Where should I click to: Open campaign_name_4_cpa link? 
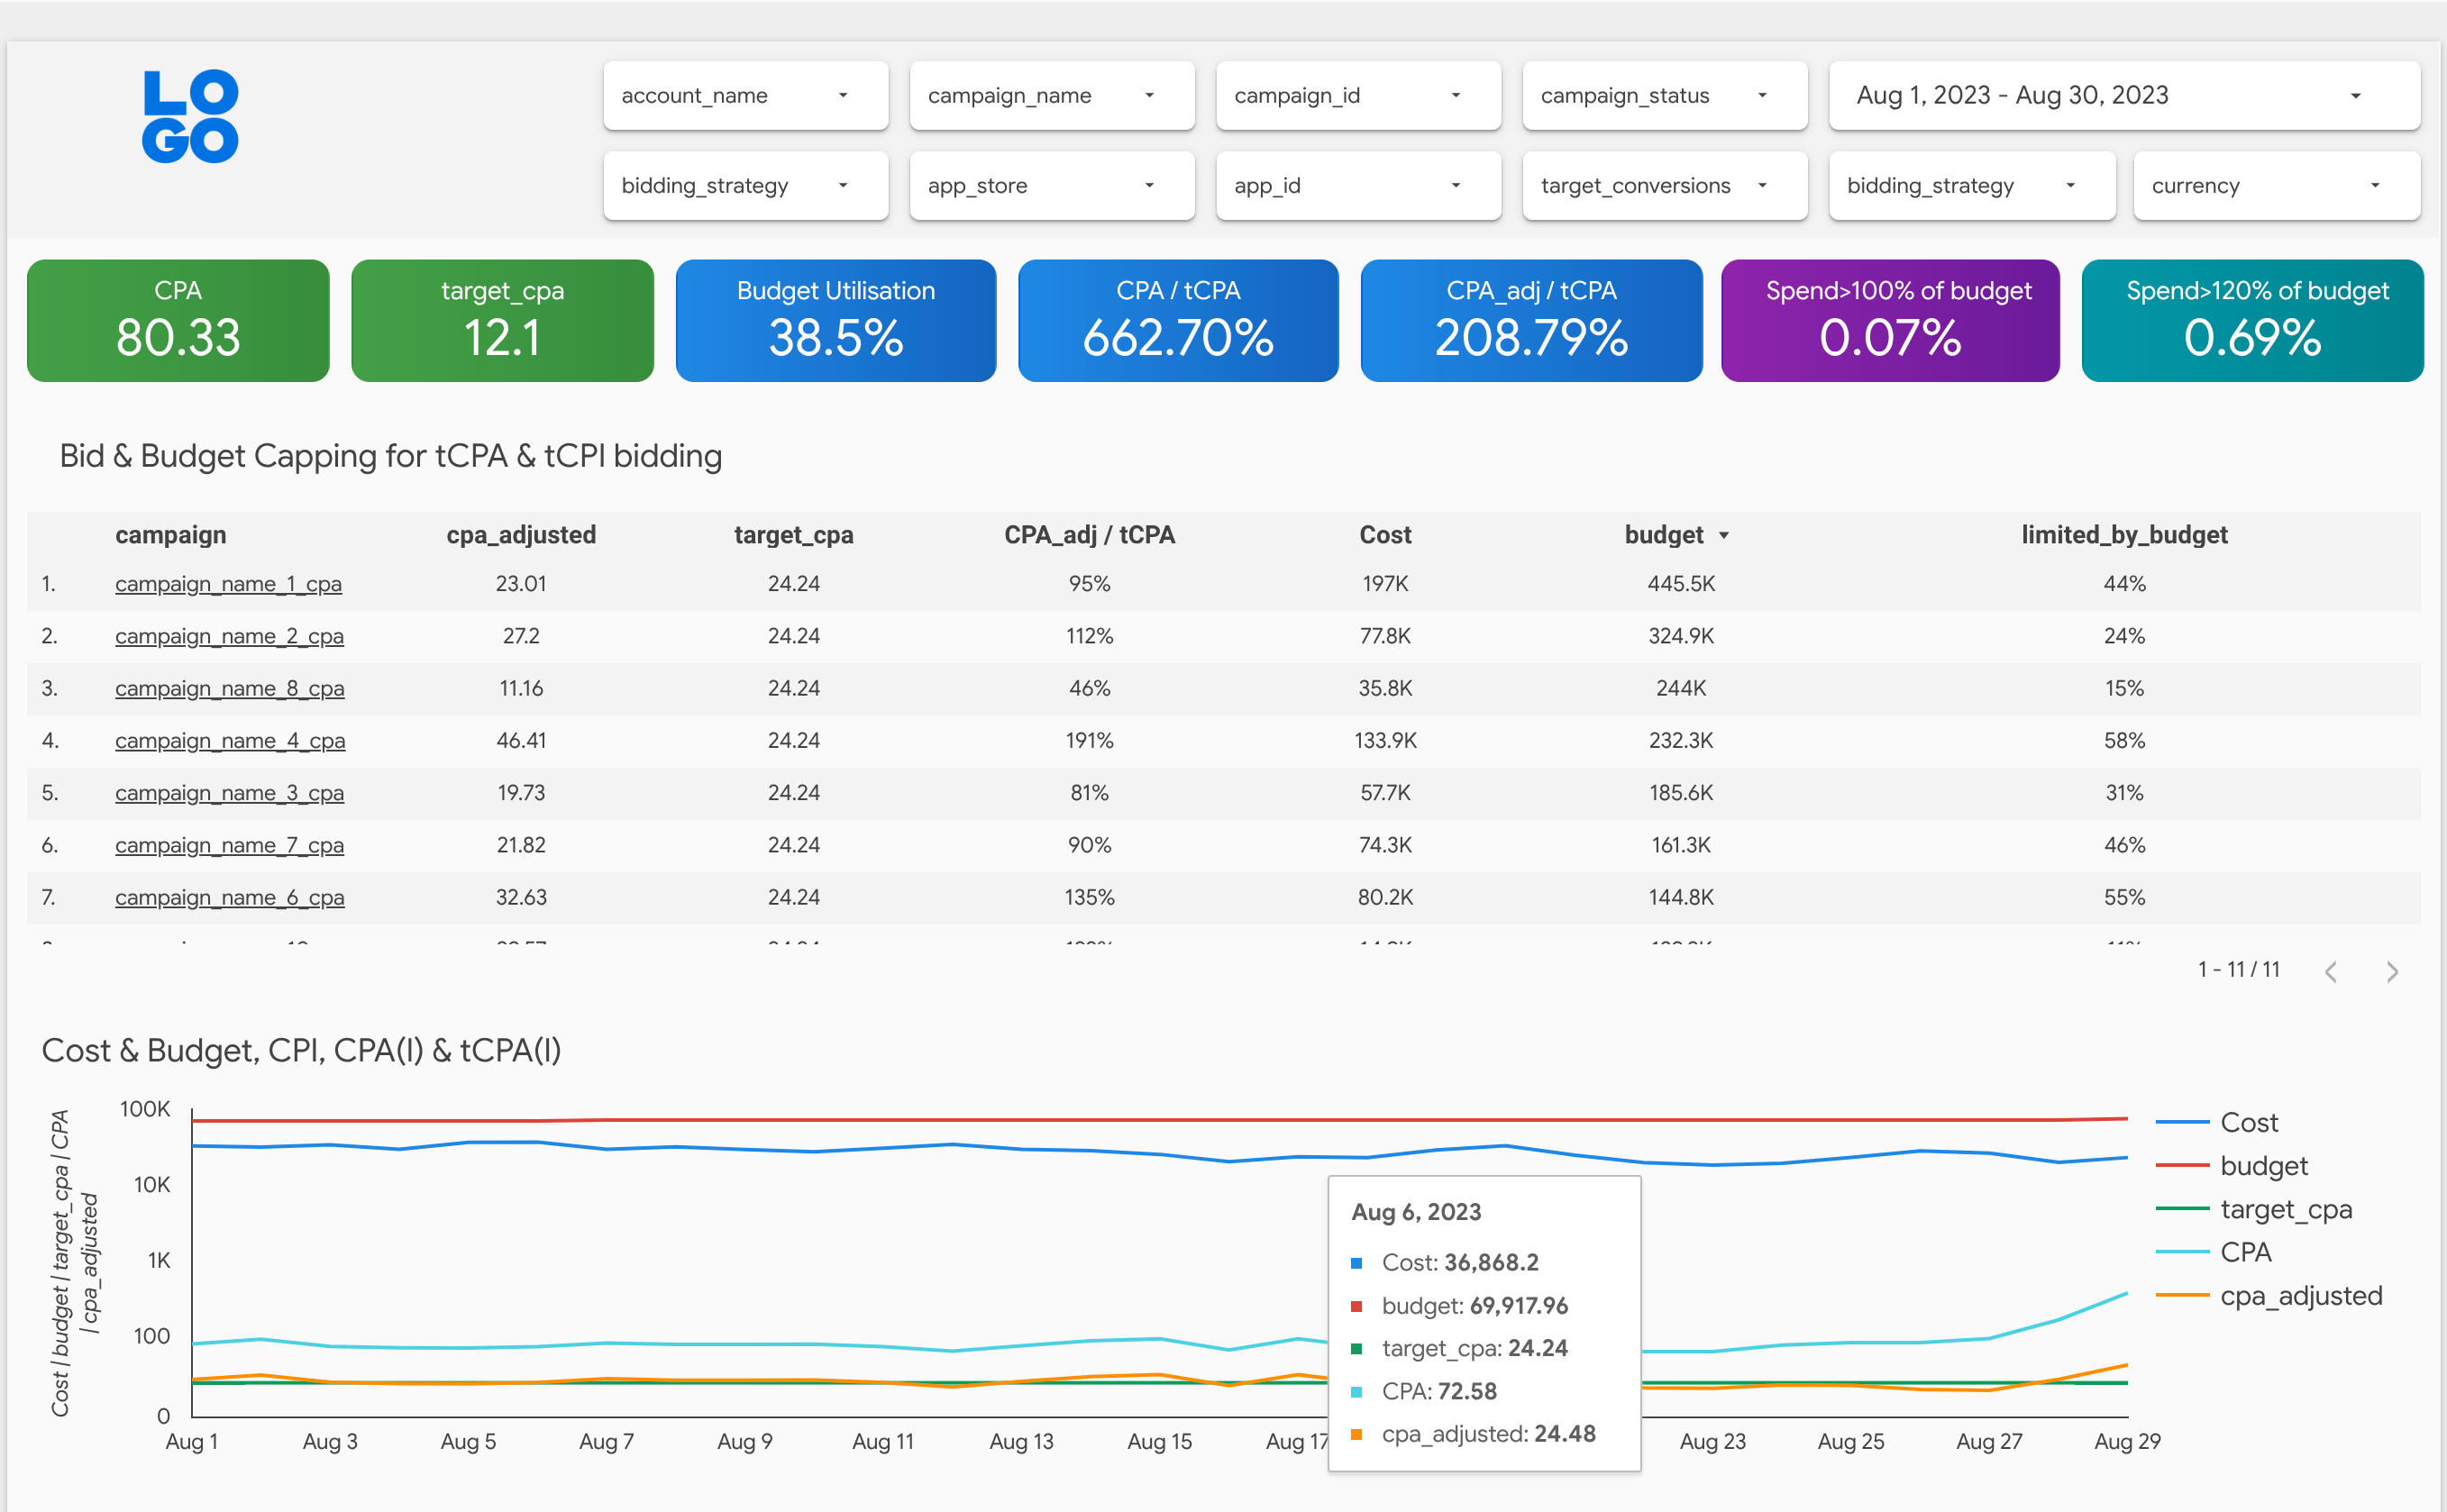point(230,741)
